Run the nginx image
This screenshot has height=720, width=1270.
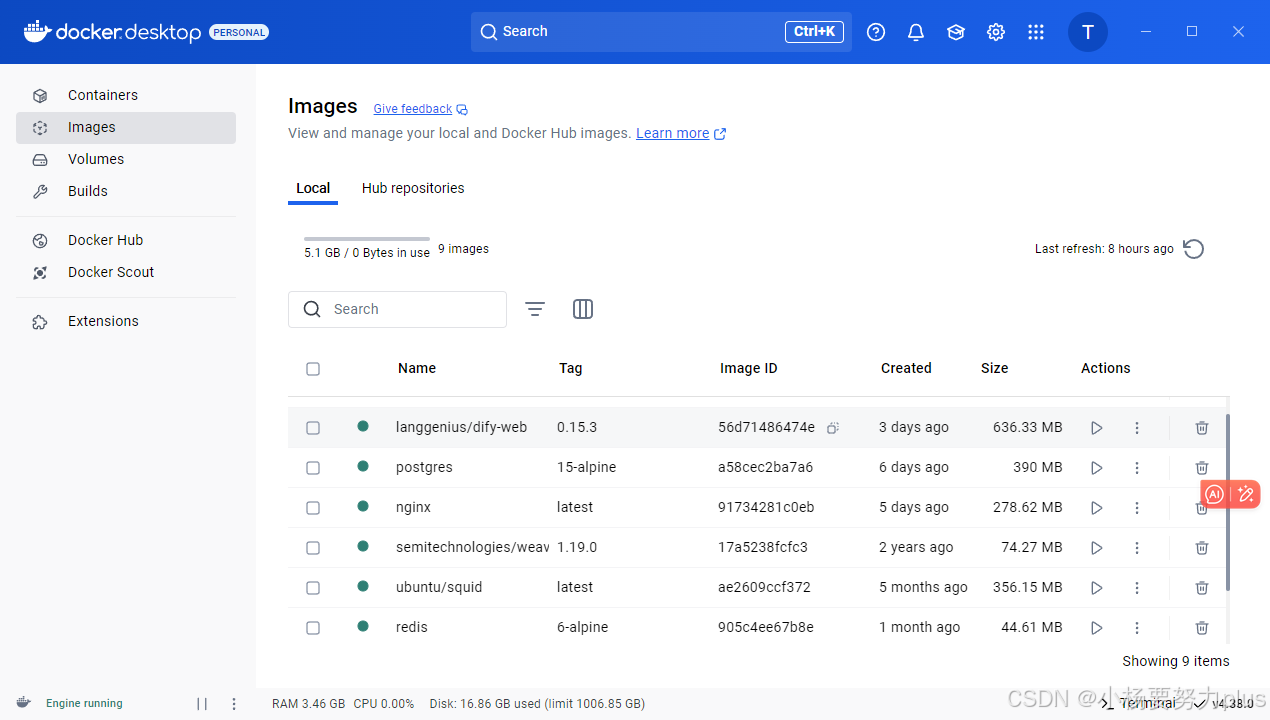(1097, 508)
